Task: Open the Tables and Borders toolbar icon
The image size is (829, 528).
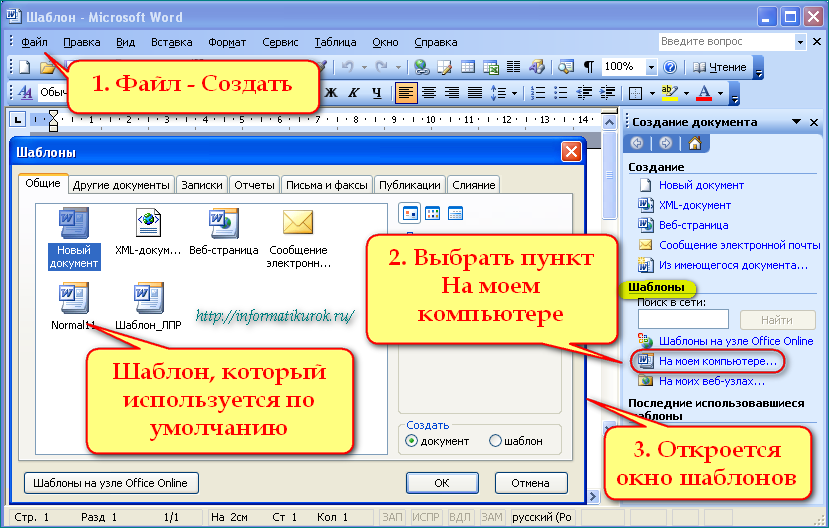Action: click(445, 67)
